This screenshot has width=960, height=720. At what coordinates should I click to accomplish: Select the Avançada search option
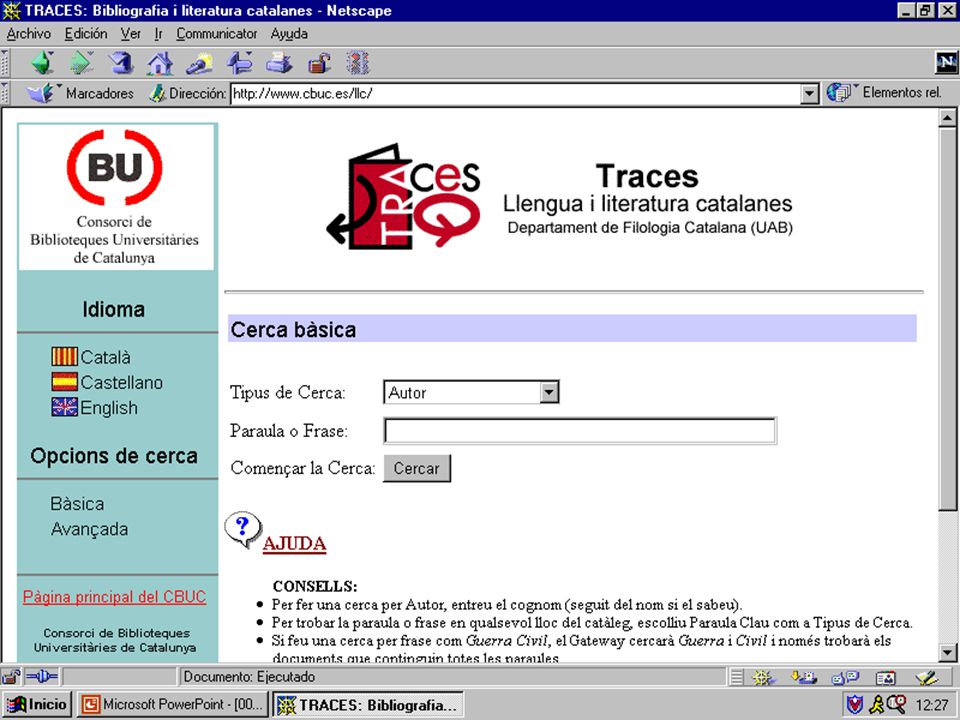pos(89,529)
